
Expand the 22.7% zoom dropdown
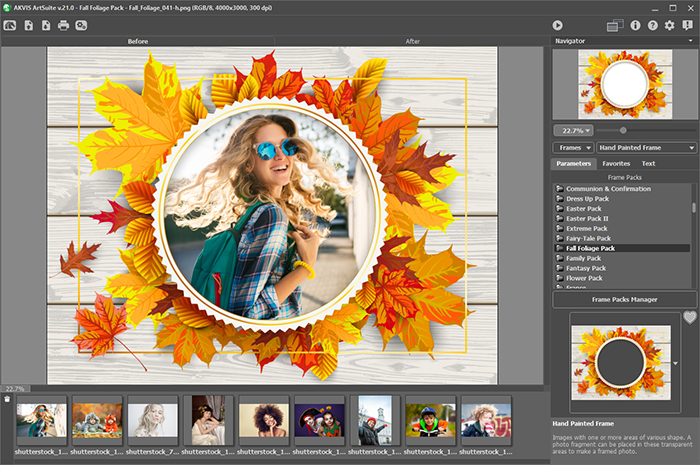(574, 130)
